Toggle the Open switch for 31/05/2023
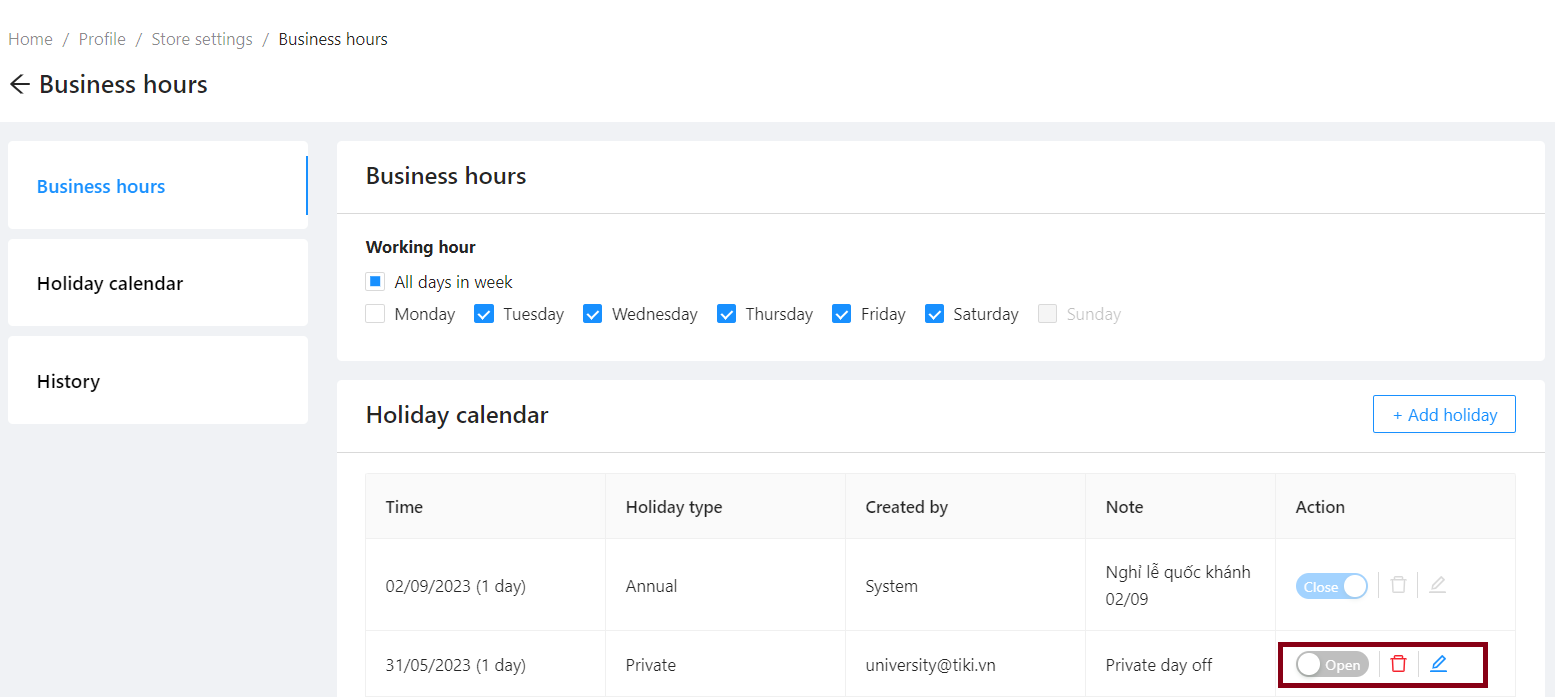1555x697 pixels. click(1332, 664)
